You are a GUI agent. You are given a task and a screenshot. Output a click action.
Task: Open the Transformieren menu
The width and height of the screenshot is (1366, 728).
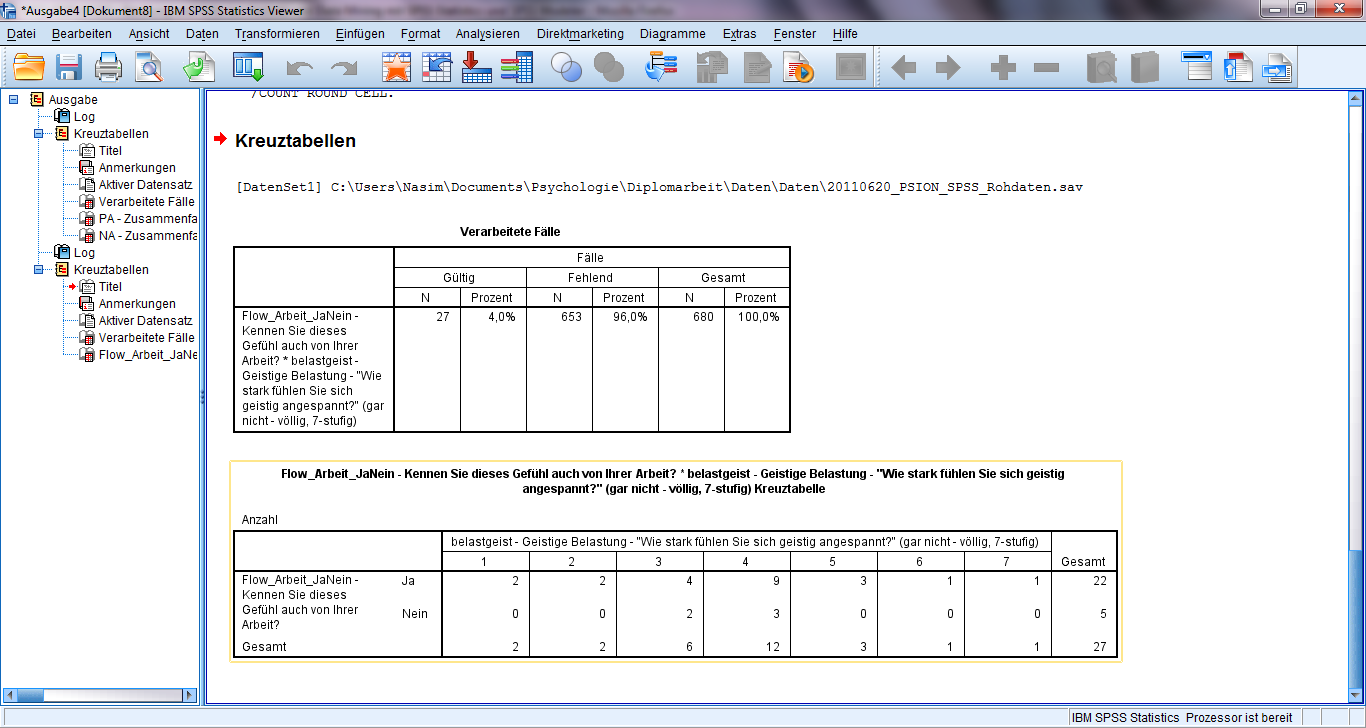click(x=277, y=34)
